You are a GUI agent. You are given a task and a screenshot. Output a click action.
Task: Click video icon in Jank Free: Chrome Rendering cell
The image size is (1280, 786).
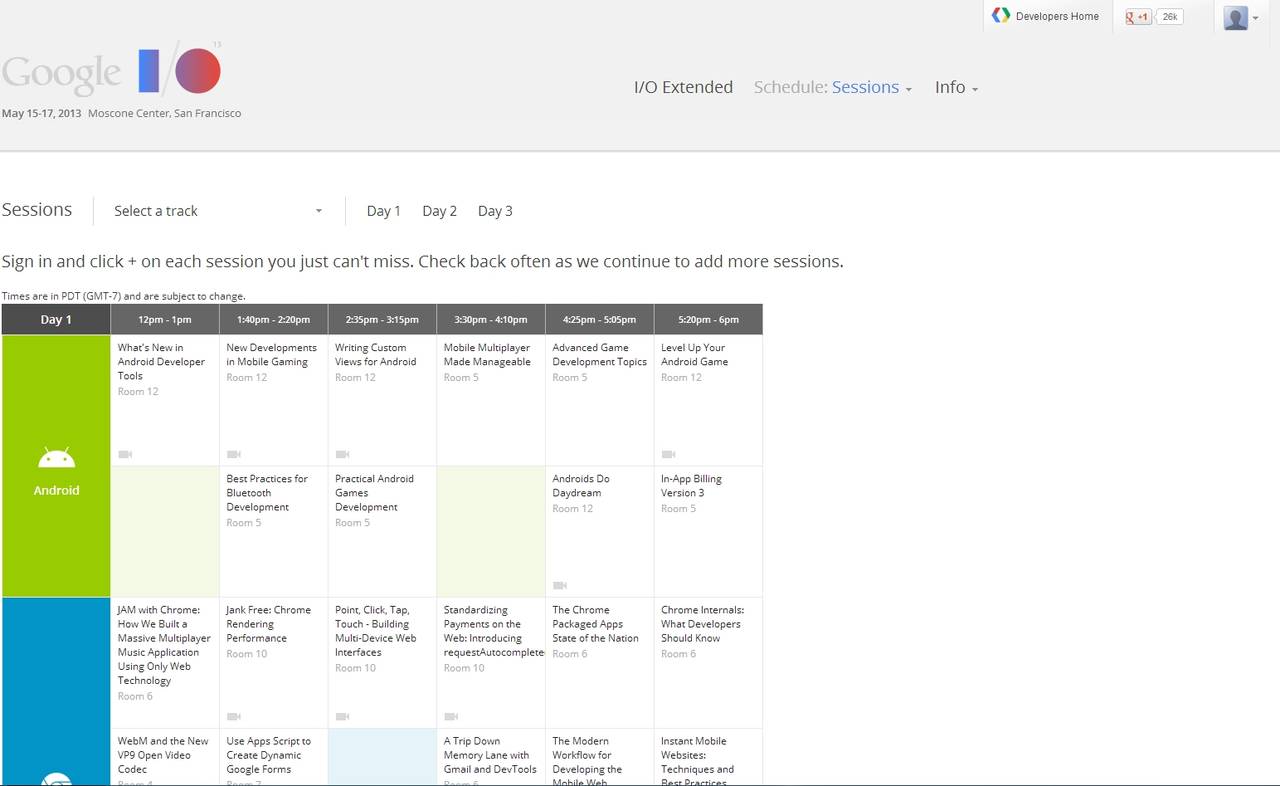tap(234, 716)
